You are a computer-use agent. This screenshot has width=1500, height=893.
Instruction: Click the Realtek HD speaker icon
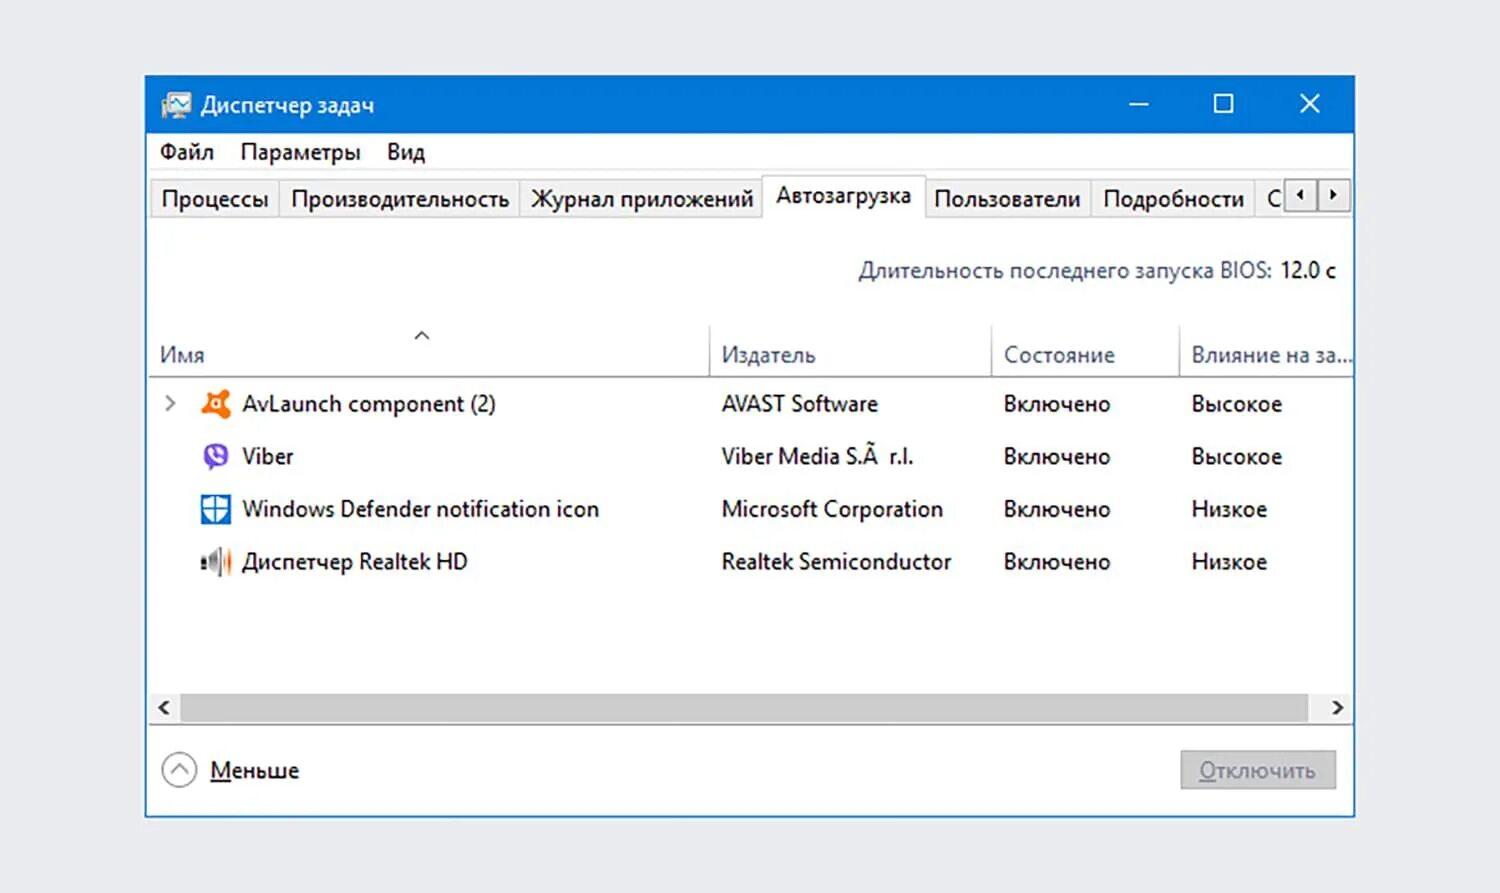point(215,562)
